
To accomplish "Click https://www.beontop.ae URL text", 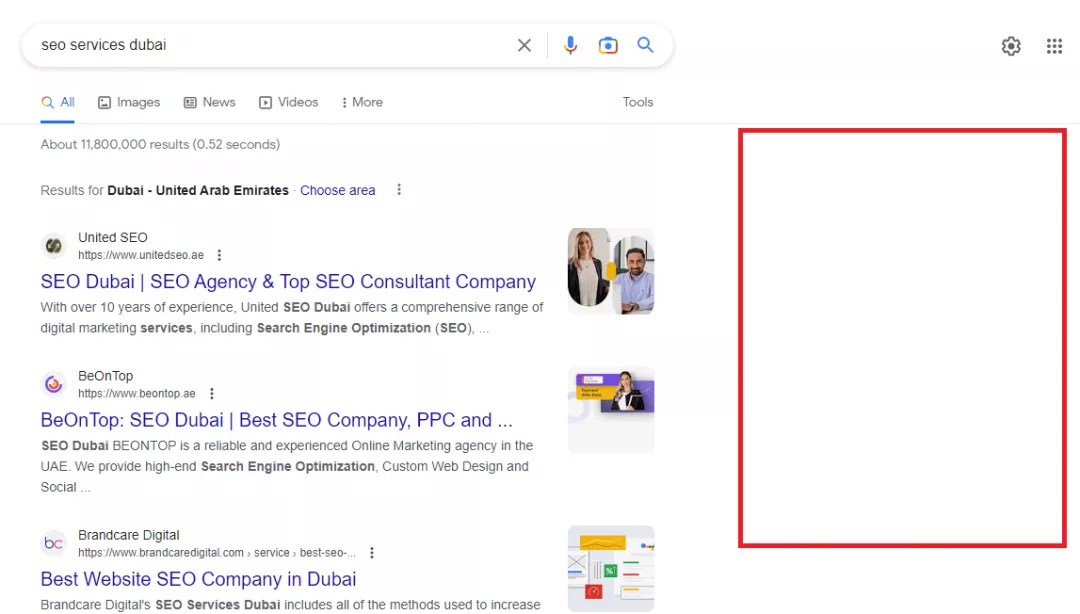I will (136, 393).
